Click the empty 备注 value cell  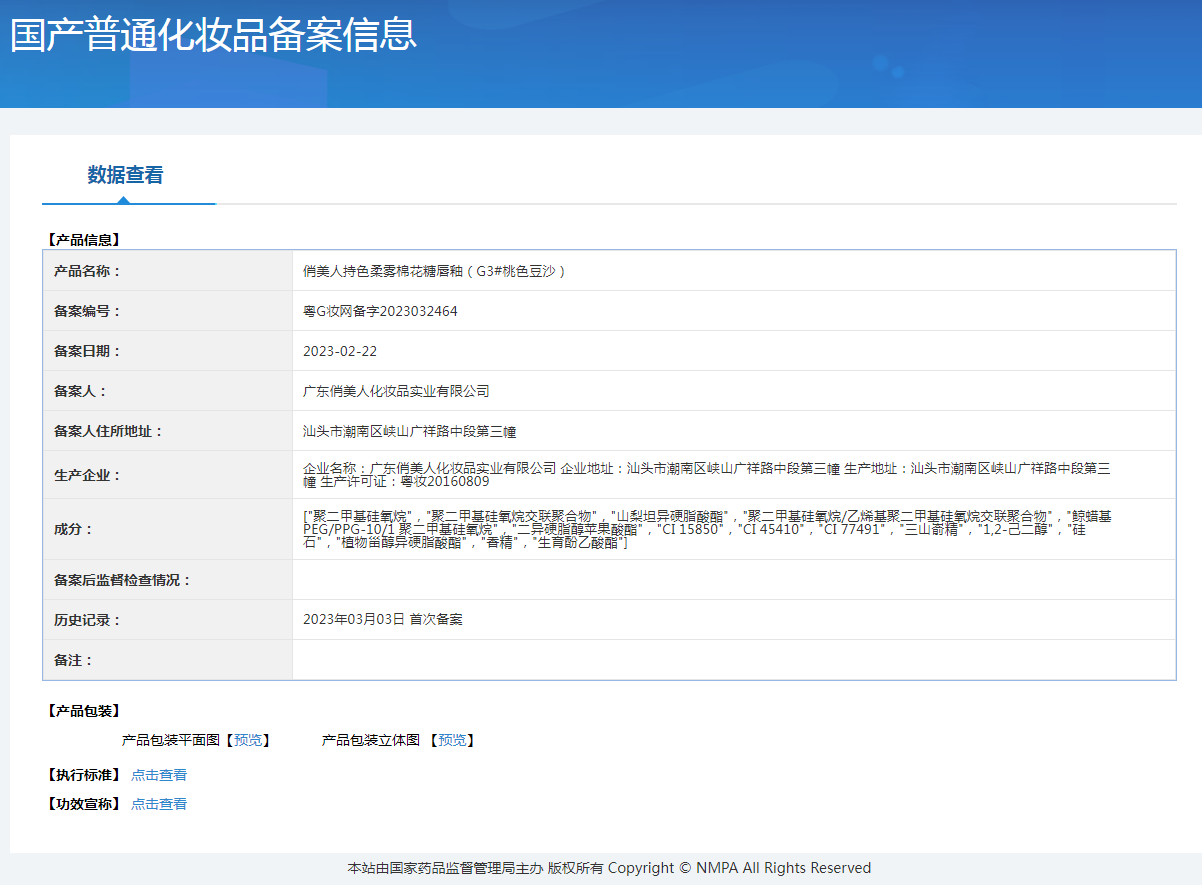click(733, 660)
